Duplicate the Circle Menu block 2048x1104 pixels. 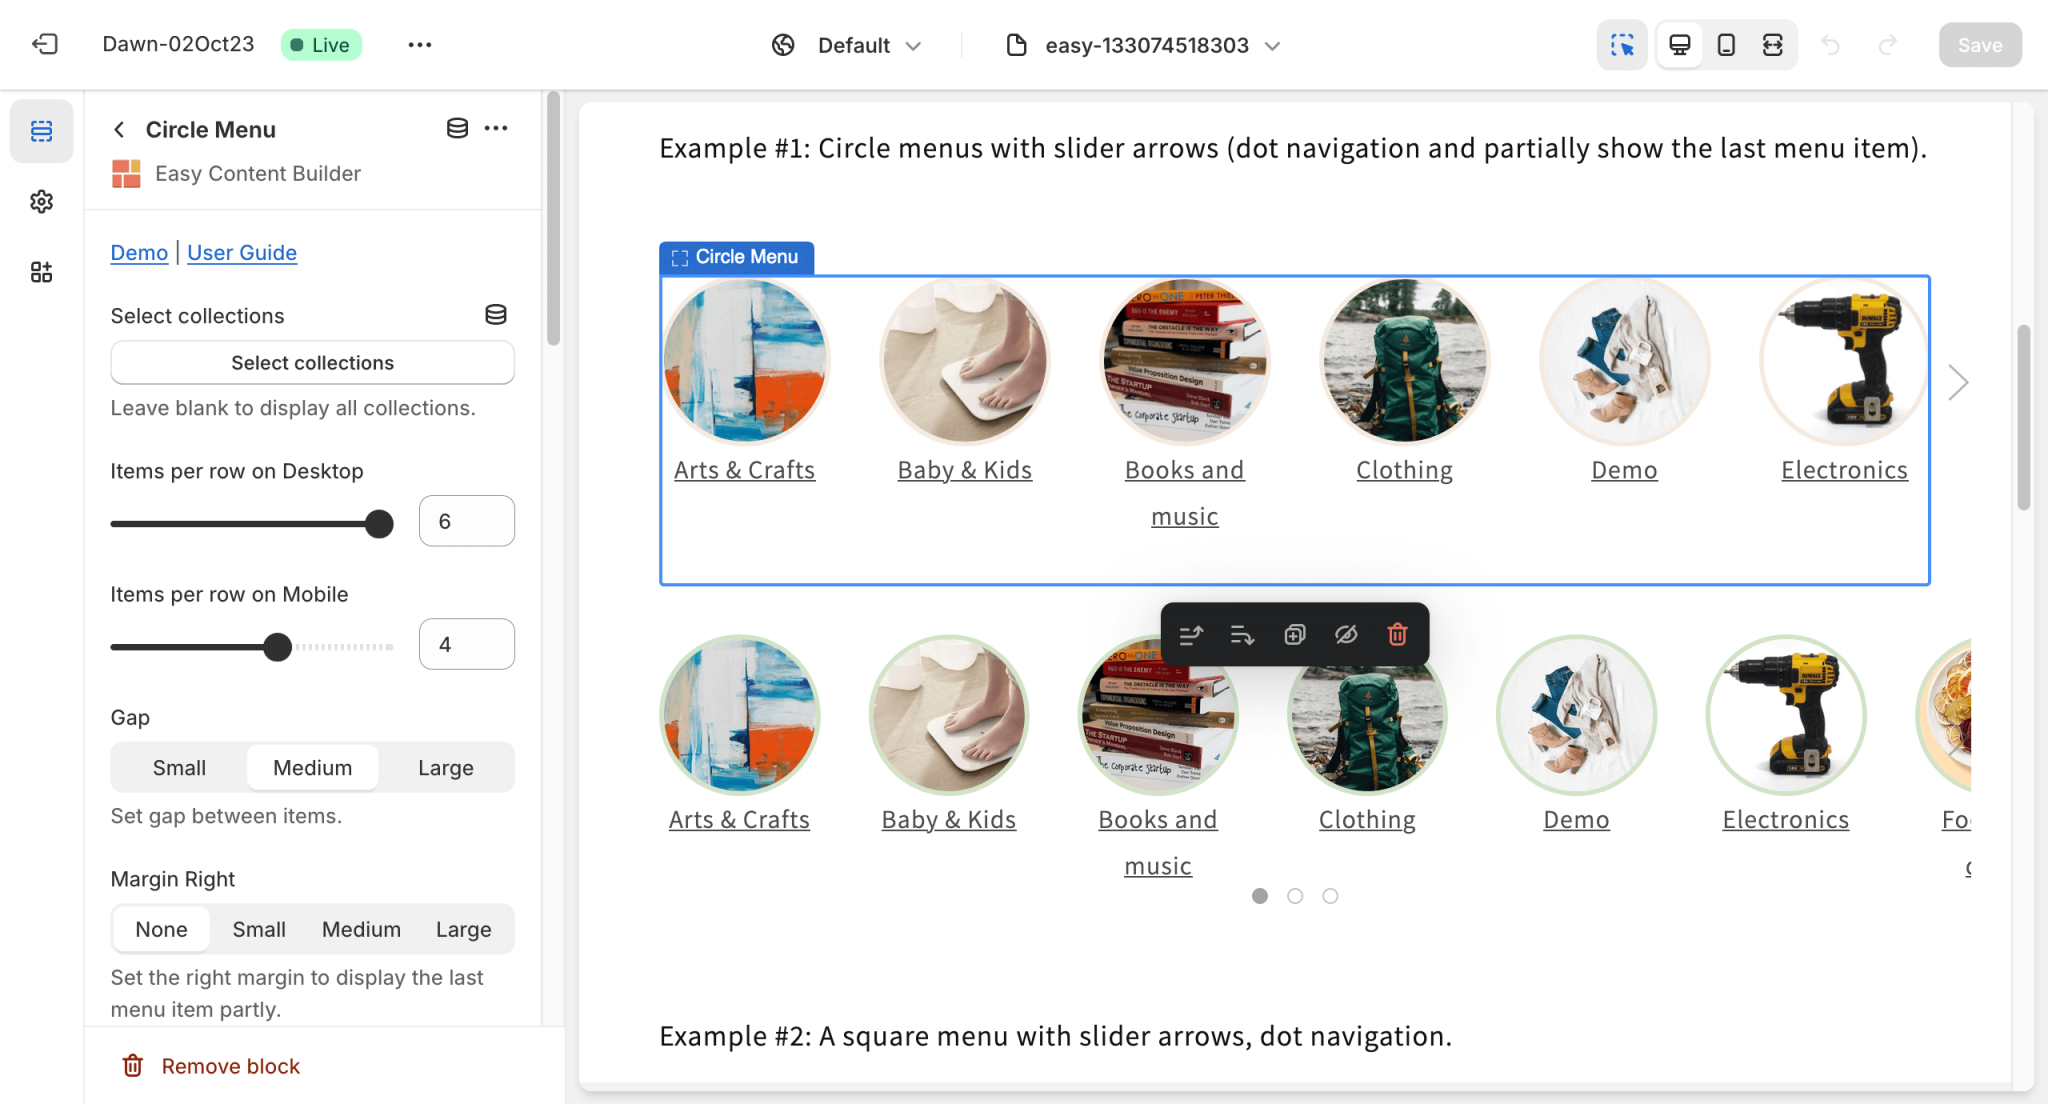coord(1294,634)
